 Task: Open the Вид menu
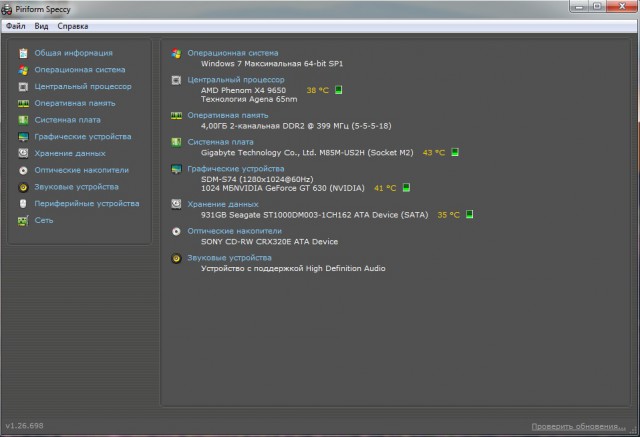(x=41, y=26)
